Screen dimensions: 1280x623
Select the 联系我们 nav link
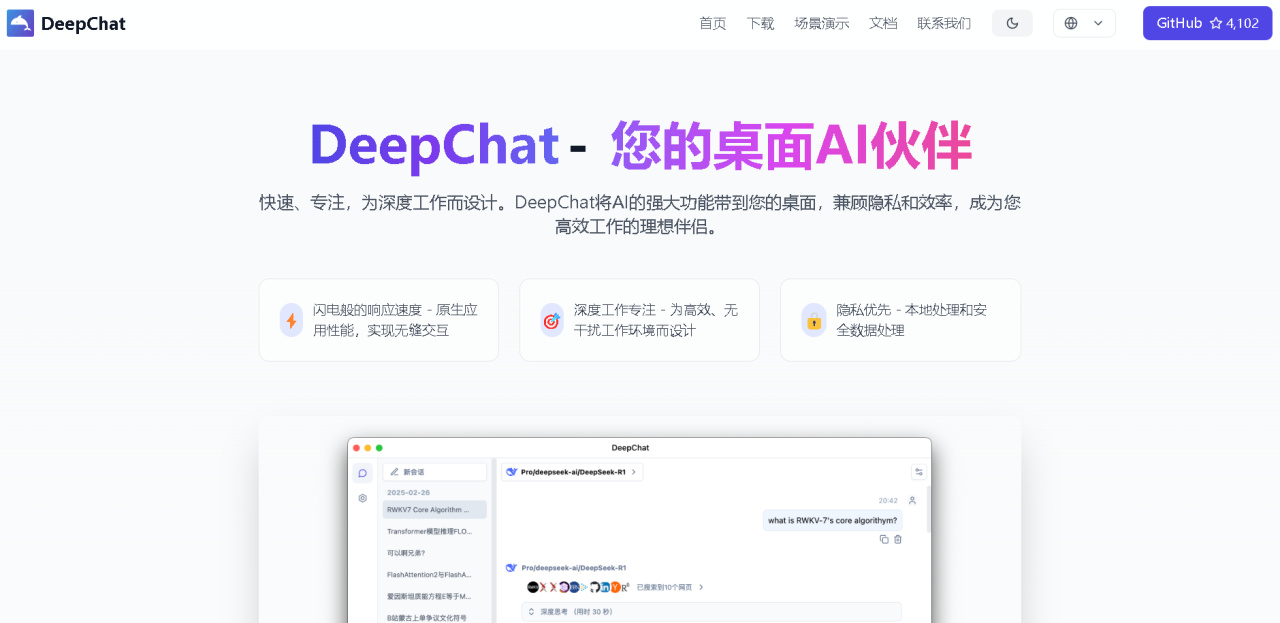coord(944,23)
